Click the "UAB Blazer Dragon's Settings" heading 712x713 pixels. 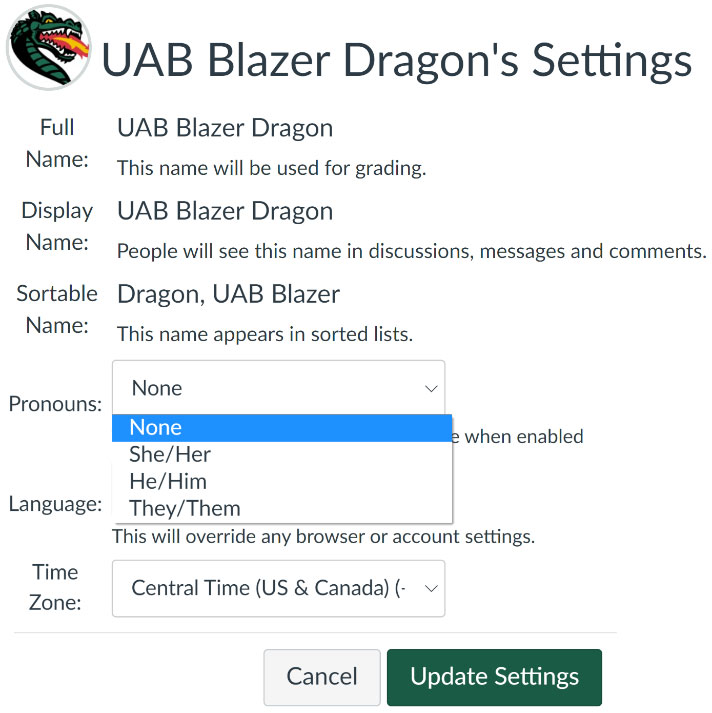pyautogui.click(x=397, y=60)
